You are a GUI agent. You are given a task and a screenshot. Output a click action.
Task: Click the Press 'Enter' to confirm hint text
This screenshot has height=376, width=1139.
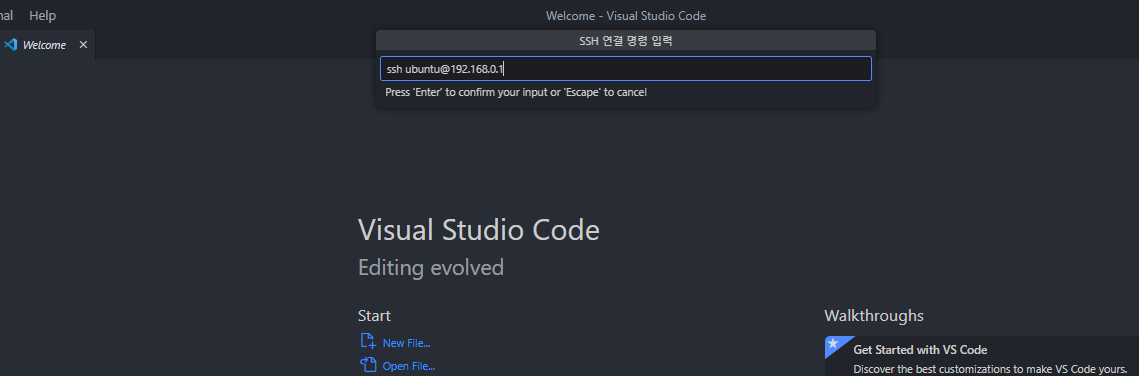pos(516,93)
